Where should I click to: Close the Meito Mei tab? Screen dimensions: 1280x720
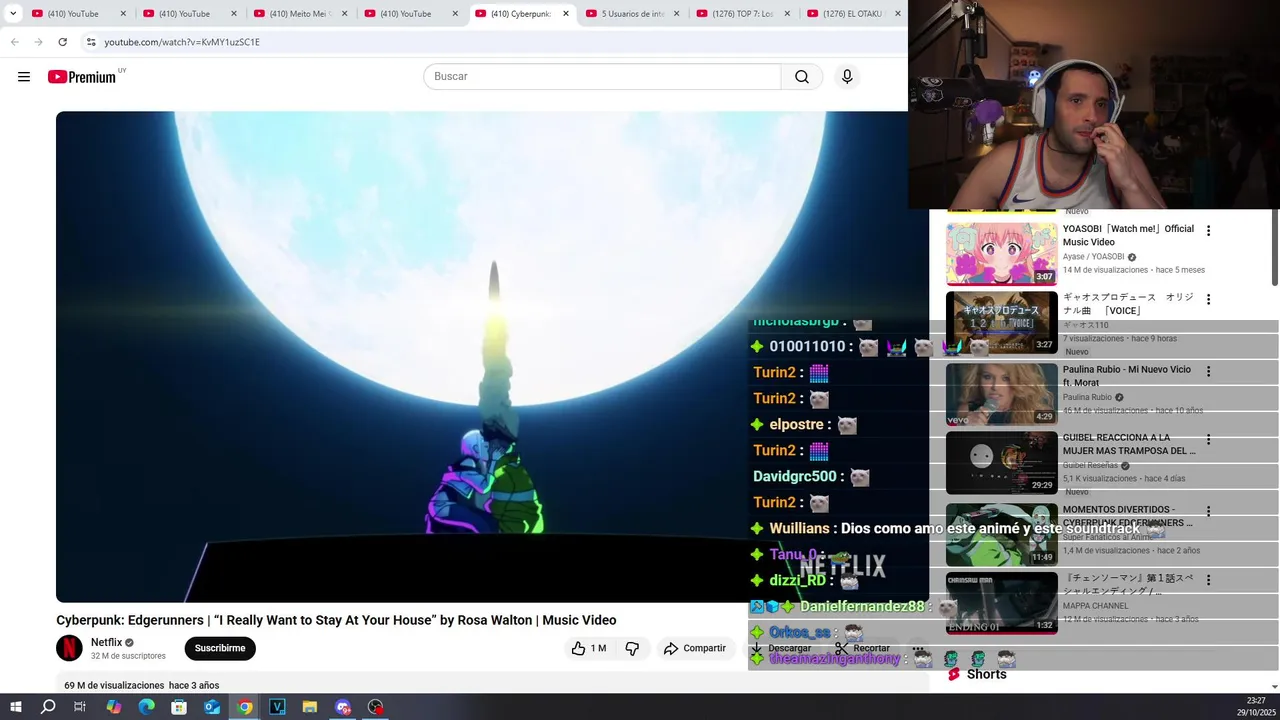coord(344,14)
